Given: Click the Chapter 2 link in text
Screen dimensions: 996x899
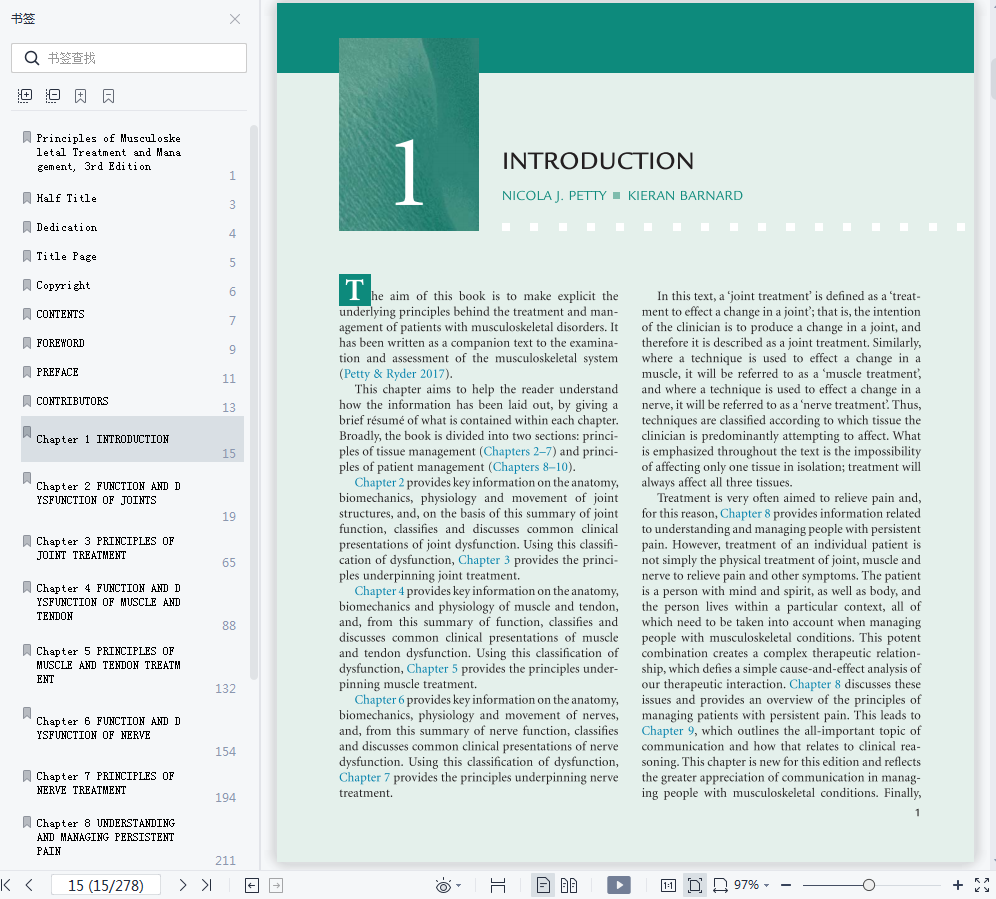Looking at the screenshot, I should (x=379, y=482).
